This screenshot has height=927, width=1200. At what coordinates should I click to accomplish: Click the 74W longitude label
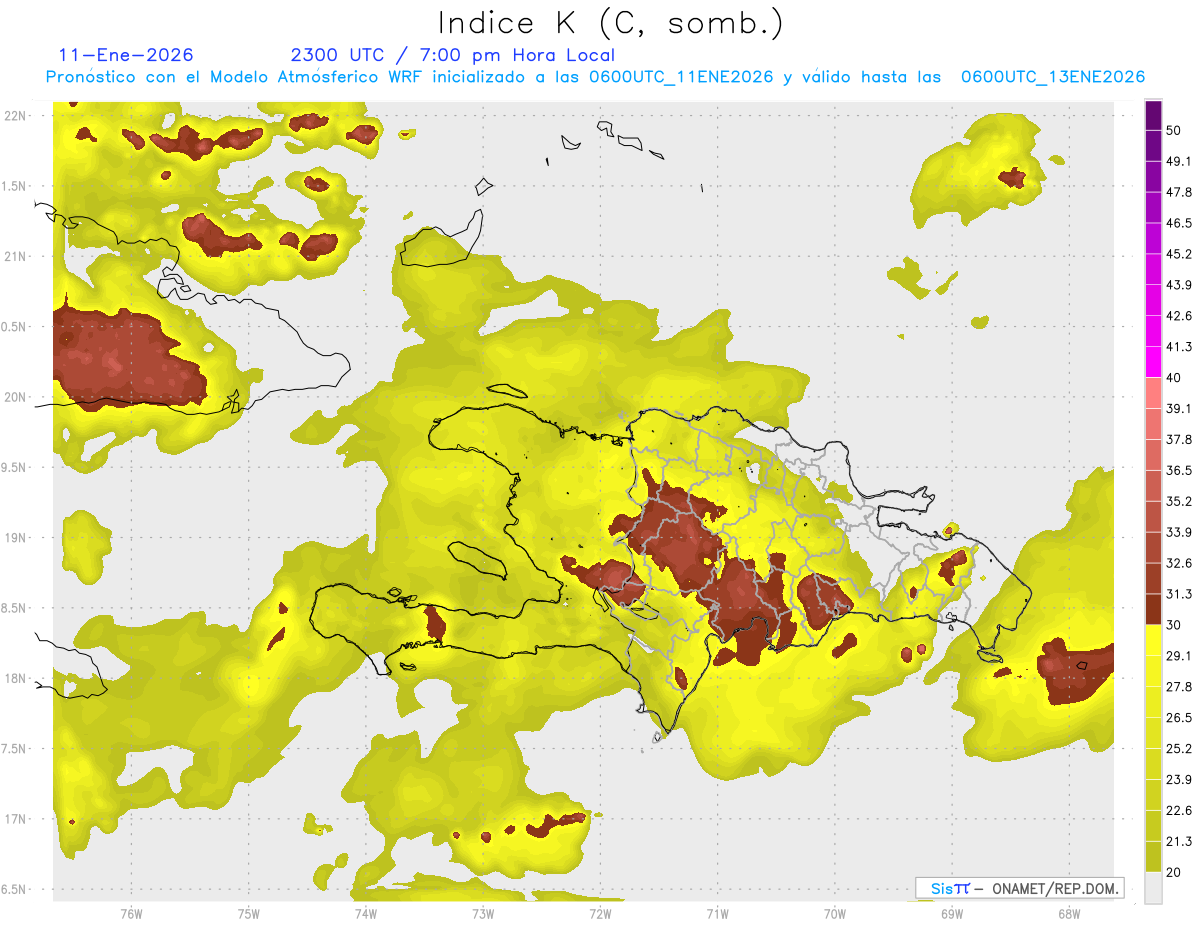pyautogui.click(x=365, y=913)
